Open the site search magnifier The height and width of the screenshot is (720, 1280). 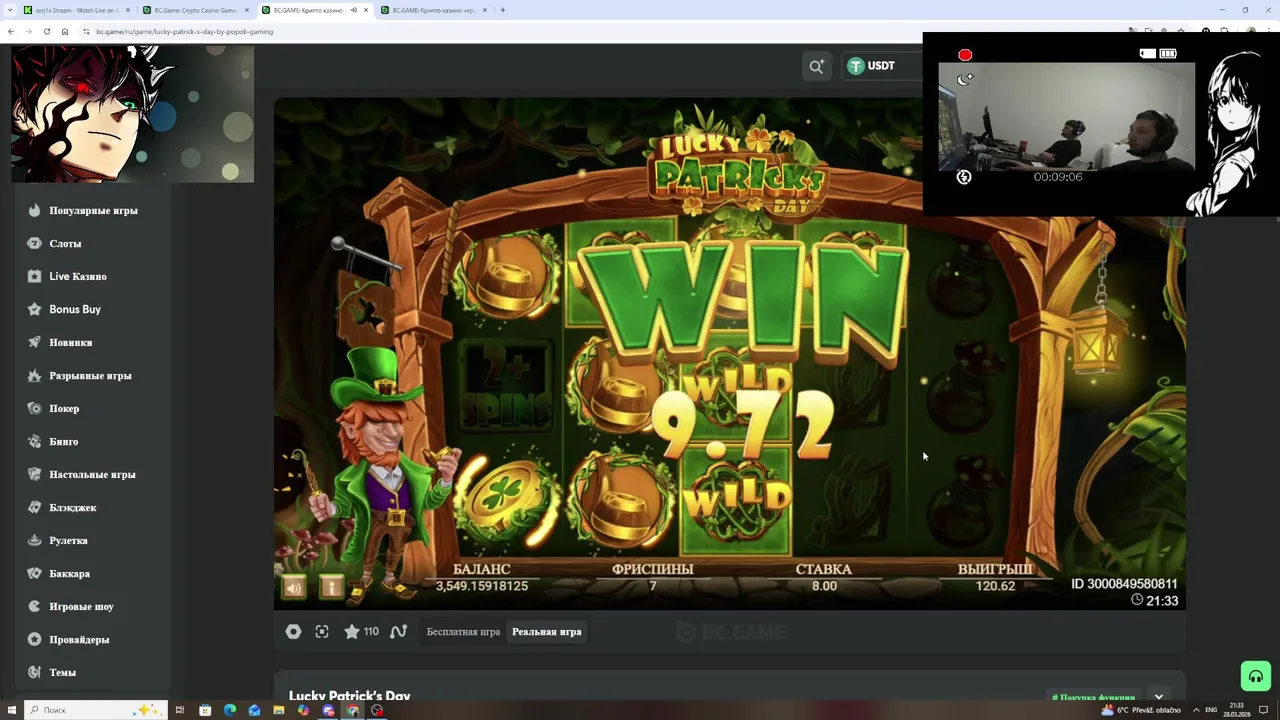tap(817, 66)
